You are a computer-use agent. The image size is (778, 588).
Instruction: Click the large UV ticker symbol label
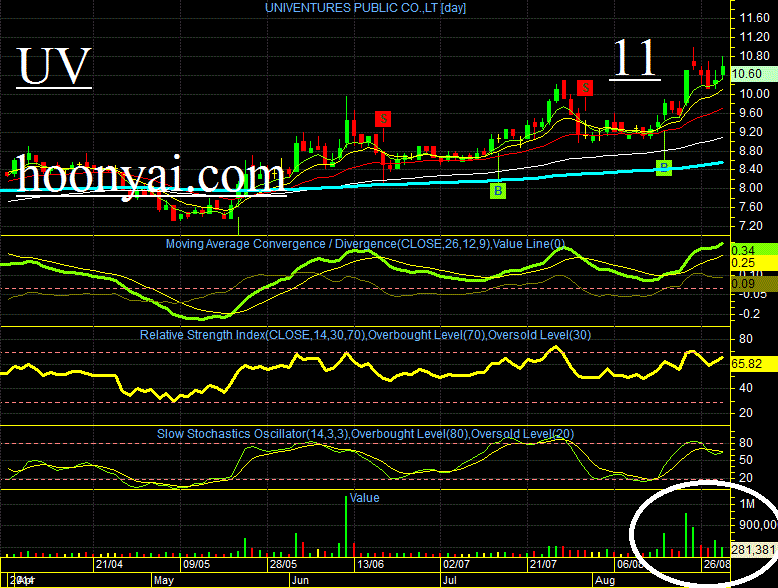coord(54,66)
